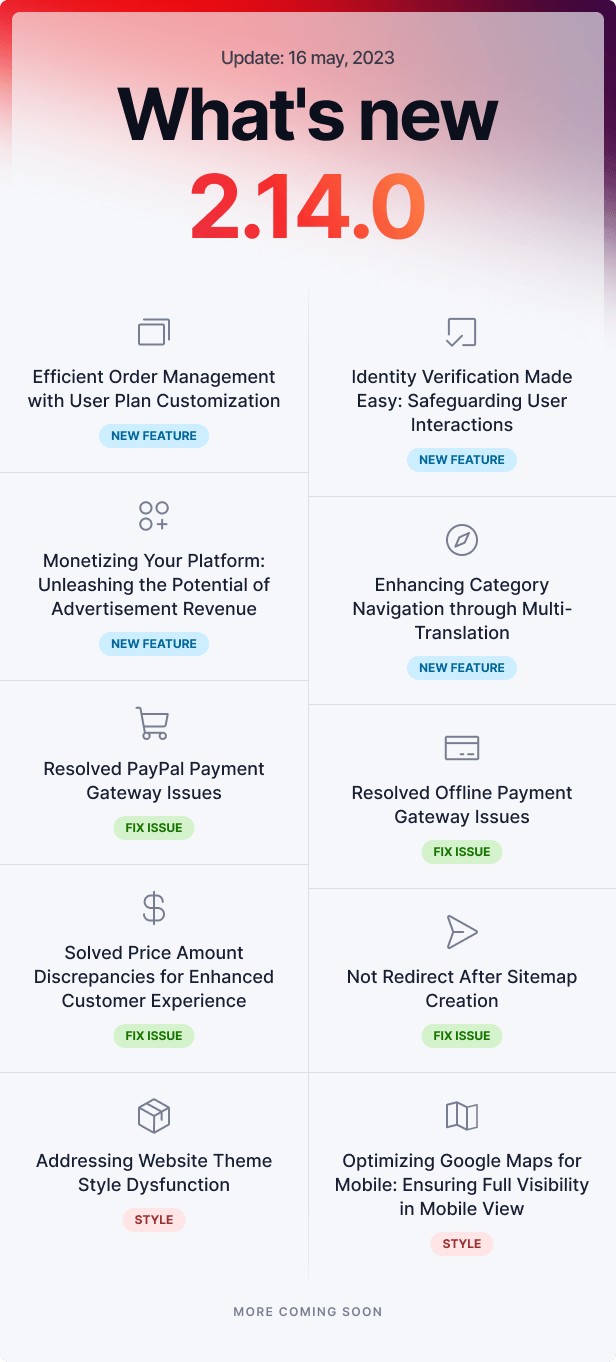616x1362 pixels.
Task: Select NEW FEATURE badge under Multi-Translation
Action: 461,668
